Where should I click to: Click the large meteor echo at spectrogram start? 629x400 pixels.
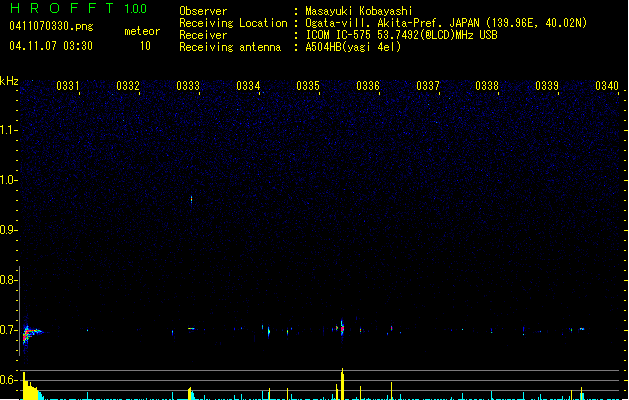(x=31, y=333)
